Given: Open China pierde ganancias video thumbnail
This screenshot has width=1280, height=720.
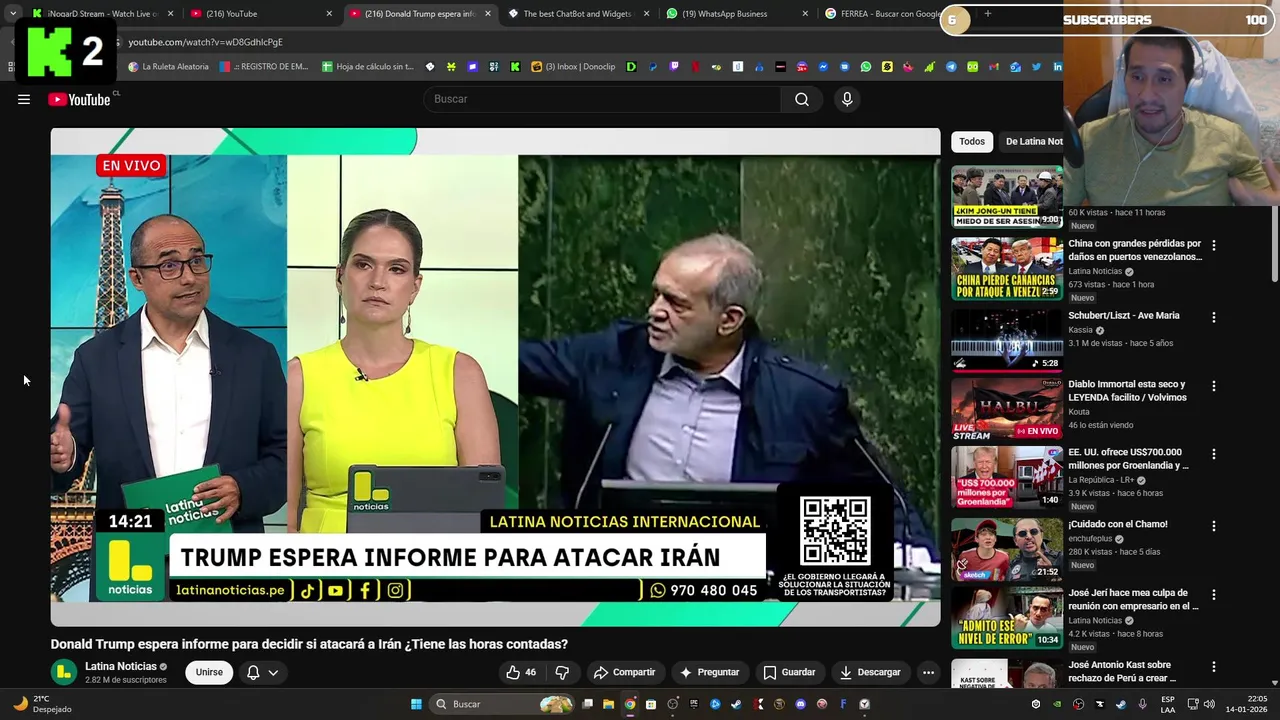Looking at the screenshot, I should (x=1006, y=268).
